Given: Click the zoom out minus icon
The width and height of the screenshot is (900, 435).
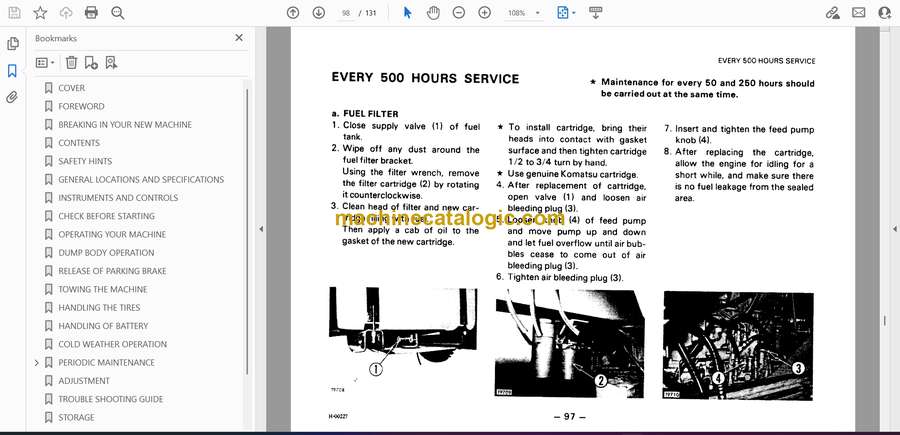Looking at the screenshot, I should 459,13.
